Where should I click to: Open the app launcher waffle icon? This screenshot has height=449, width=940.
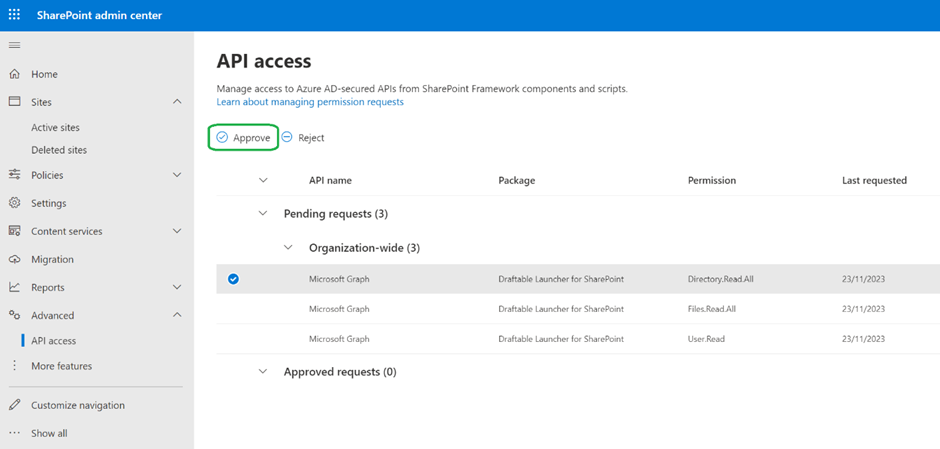(14, 15)
